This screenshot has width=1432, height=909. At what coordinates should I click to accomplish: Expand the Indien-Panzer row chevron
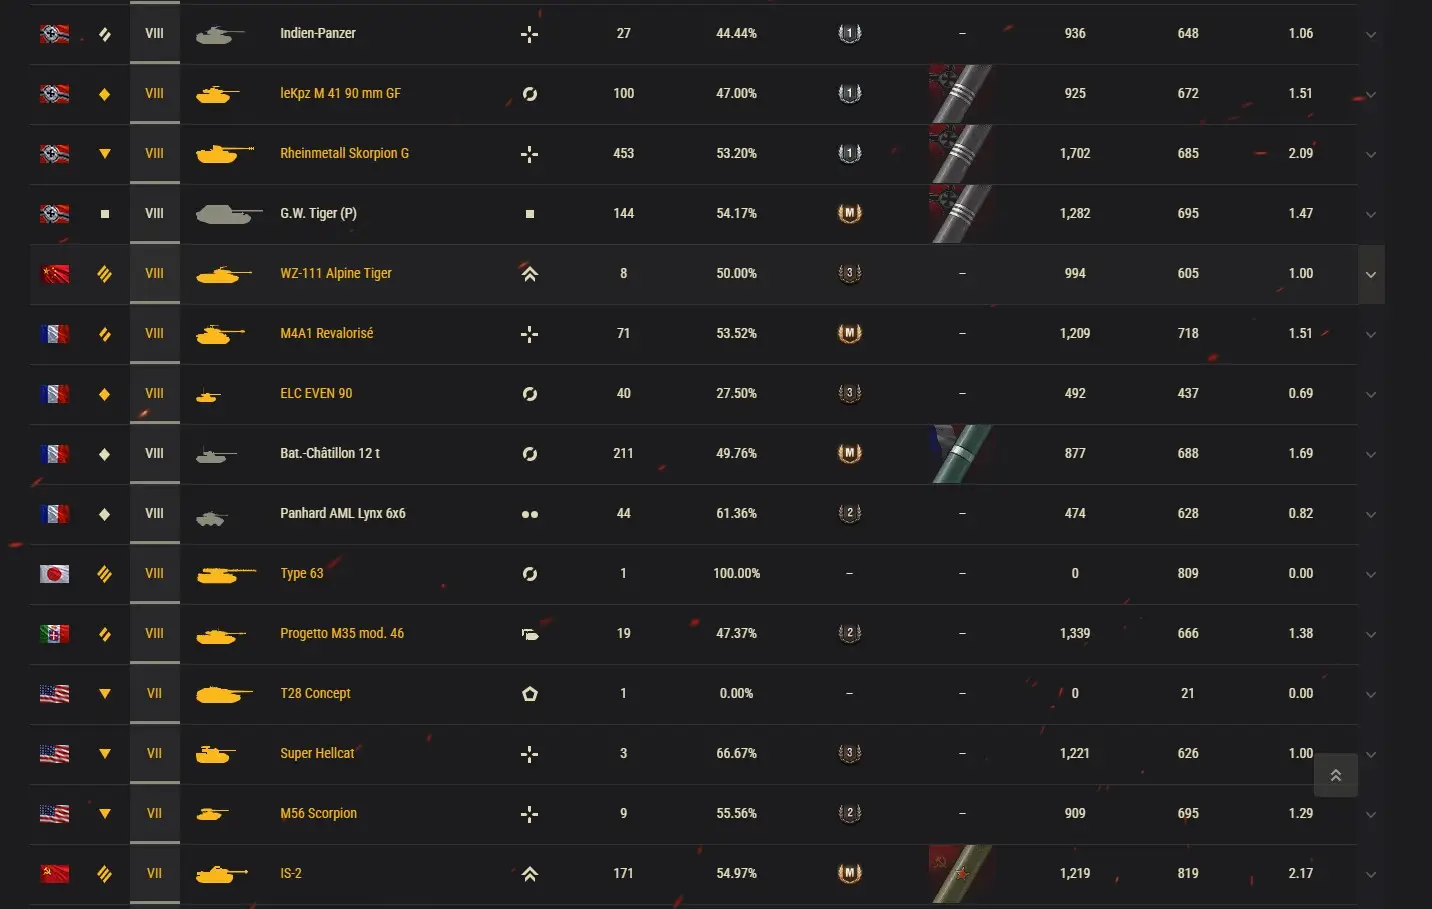coord(1371,34)
